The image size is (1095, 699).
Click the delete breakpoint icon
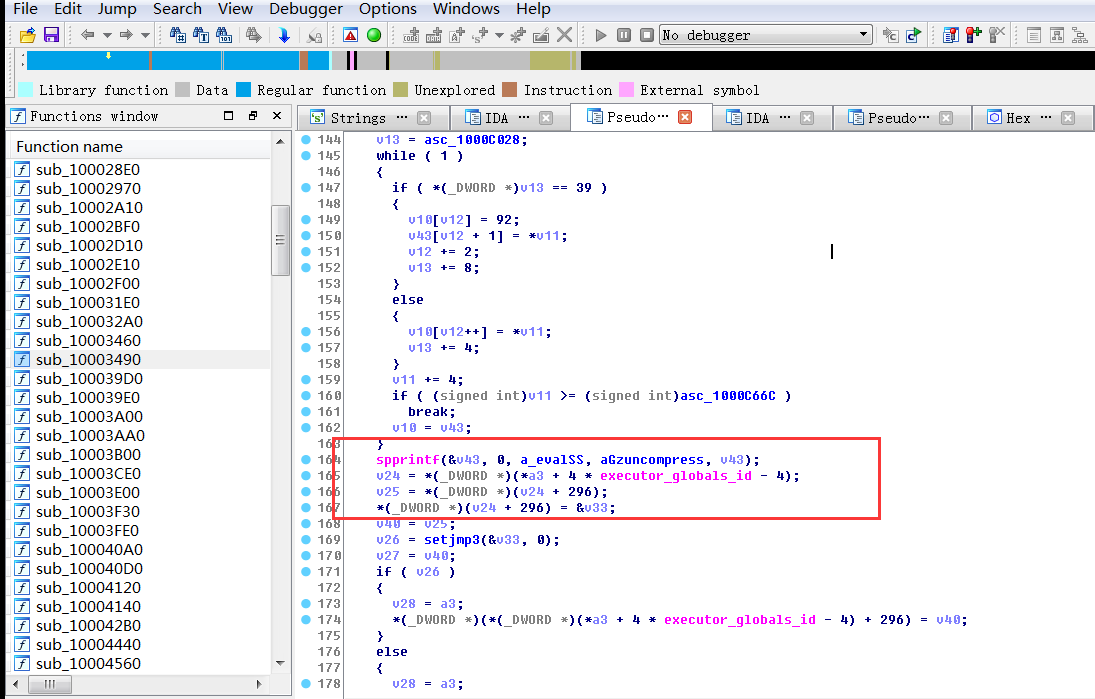[x=997, y=35]
